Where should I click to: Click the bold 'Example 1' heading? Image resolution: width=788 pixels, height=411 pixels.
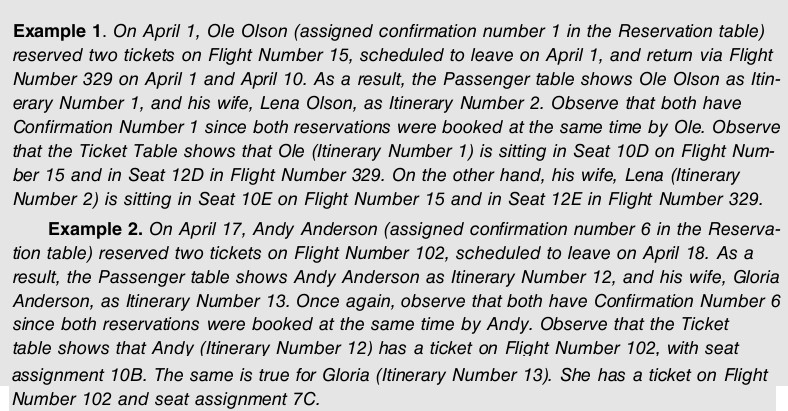(57, 31)
